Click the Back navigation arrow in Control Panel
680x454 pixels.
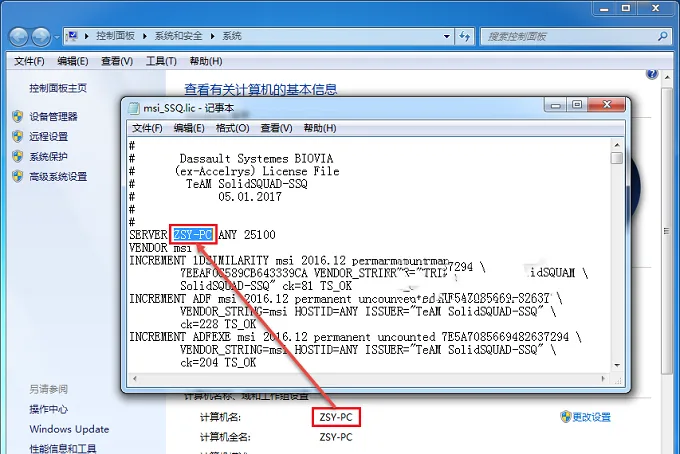(x=19, y=37)
